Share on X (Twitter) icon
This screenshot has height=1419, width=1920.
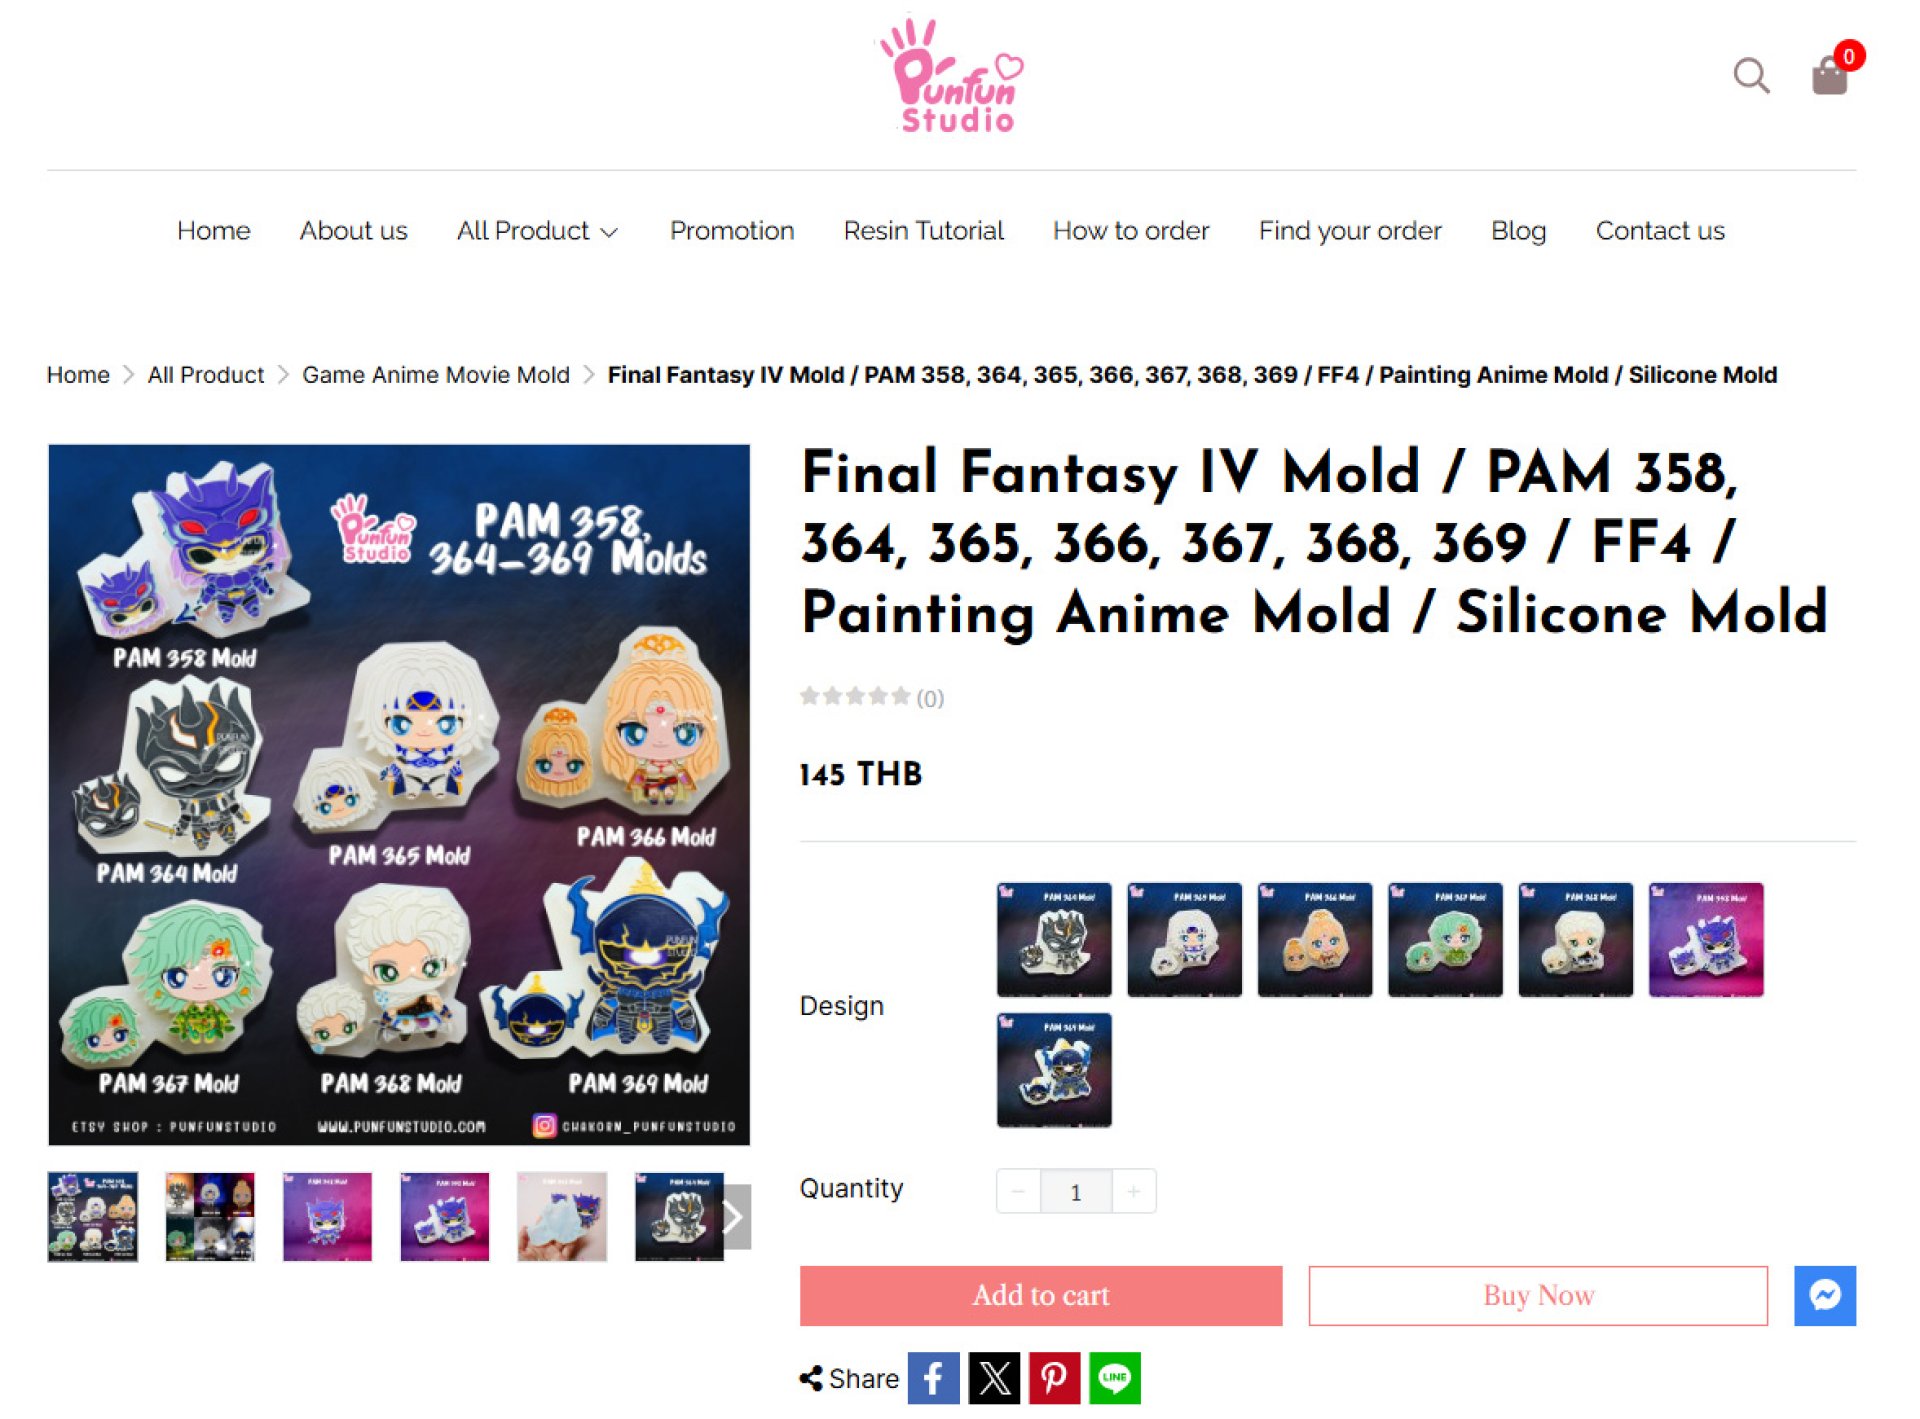(x=994, y=1379)
